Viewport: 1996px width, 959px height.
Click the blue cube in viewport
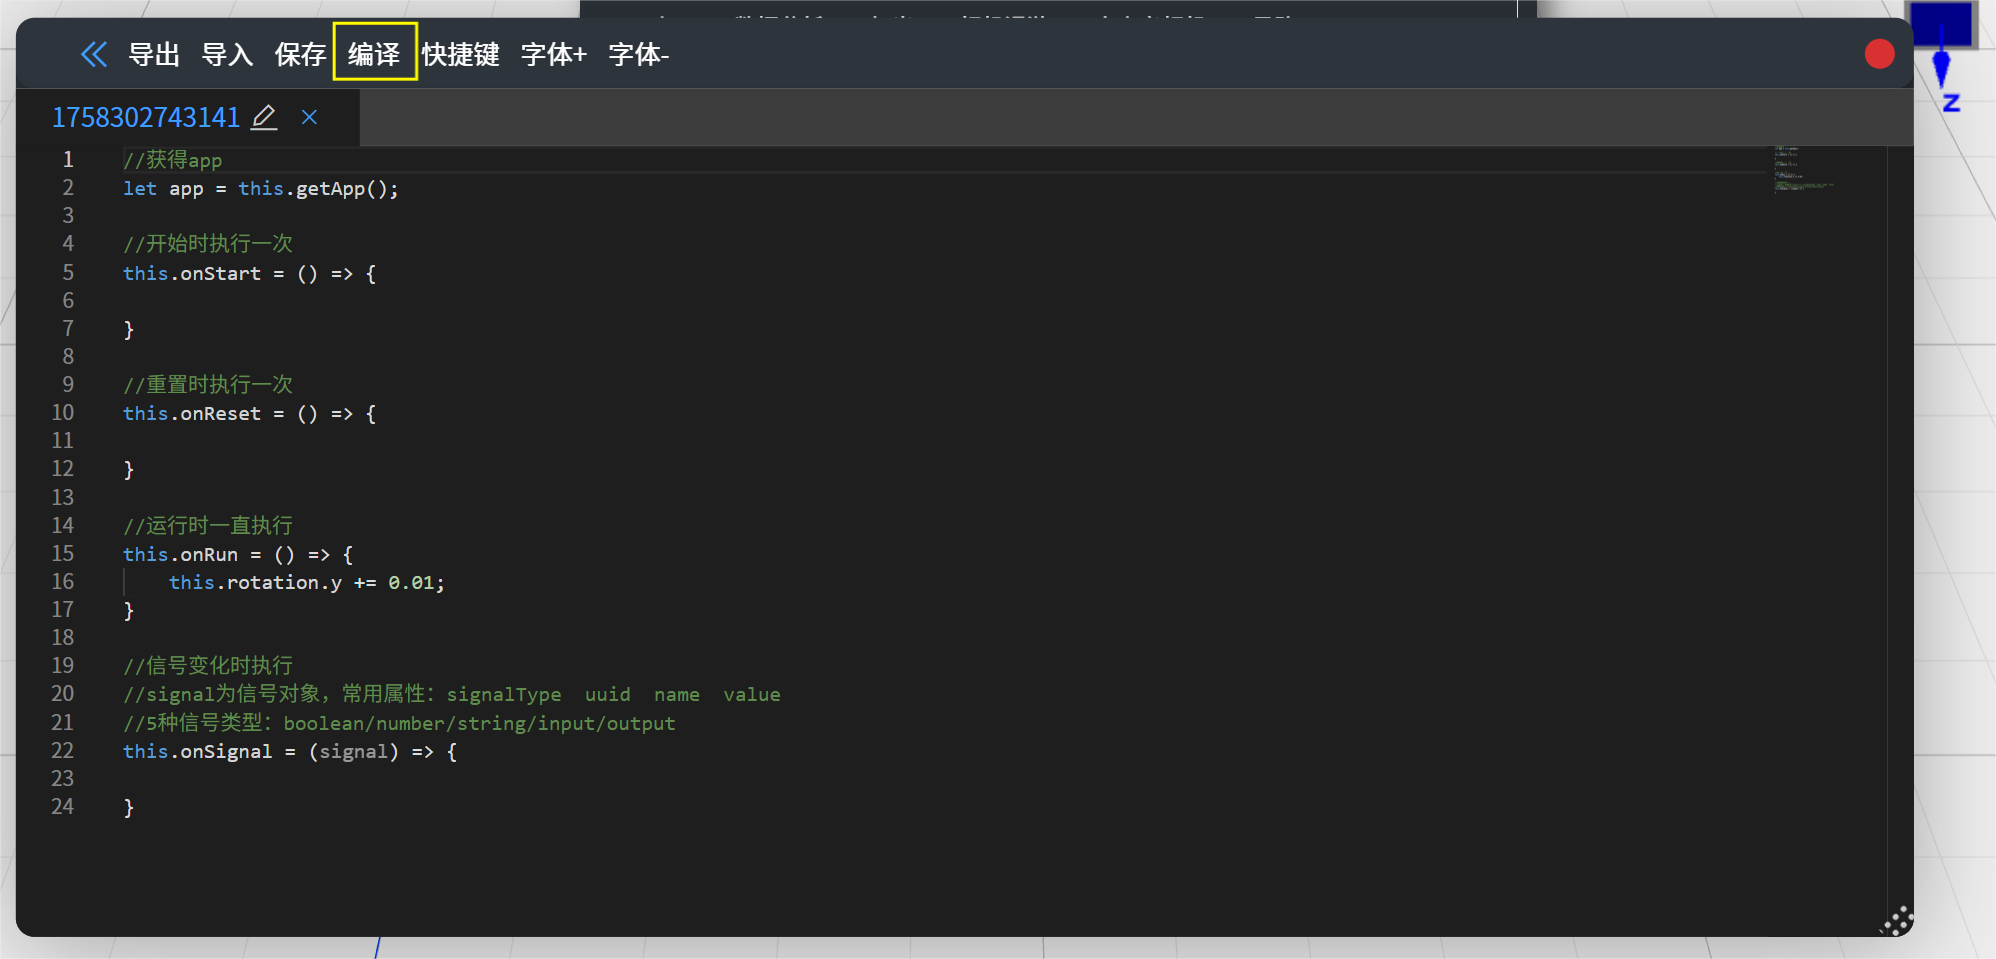tap(1941, 22)
